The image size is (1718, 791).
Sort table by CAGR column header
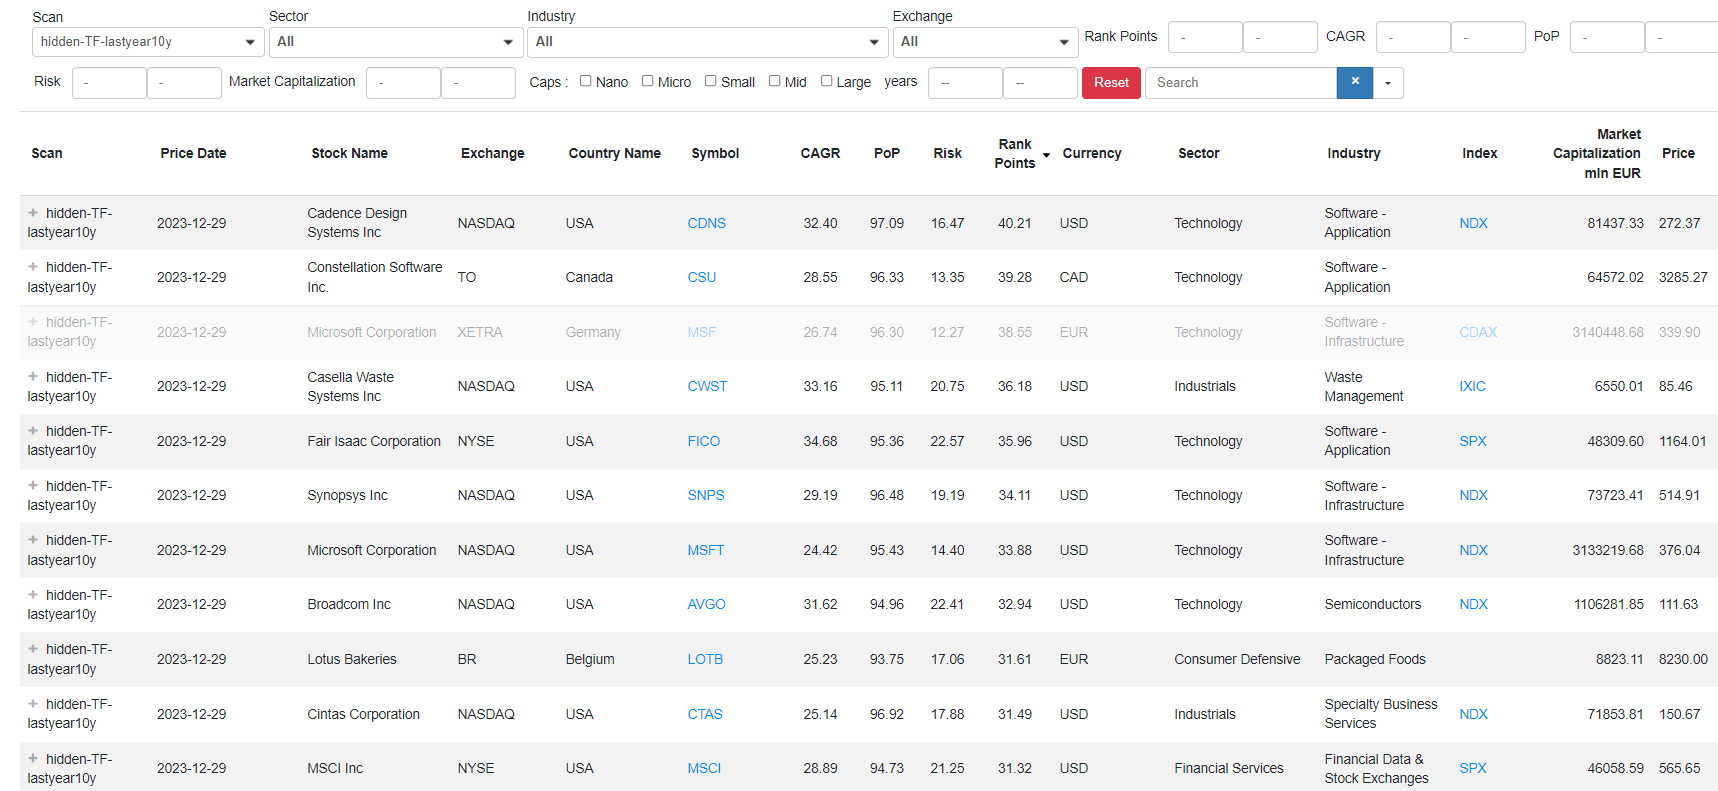820,153
